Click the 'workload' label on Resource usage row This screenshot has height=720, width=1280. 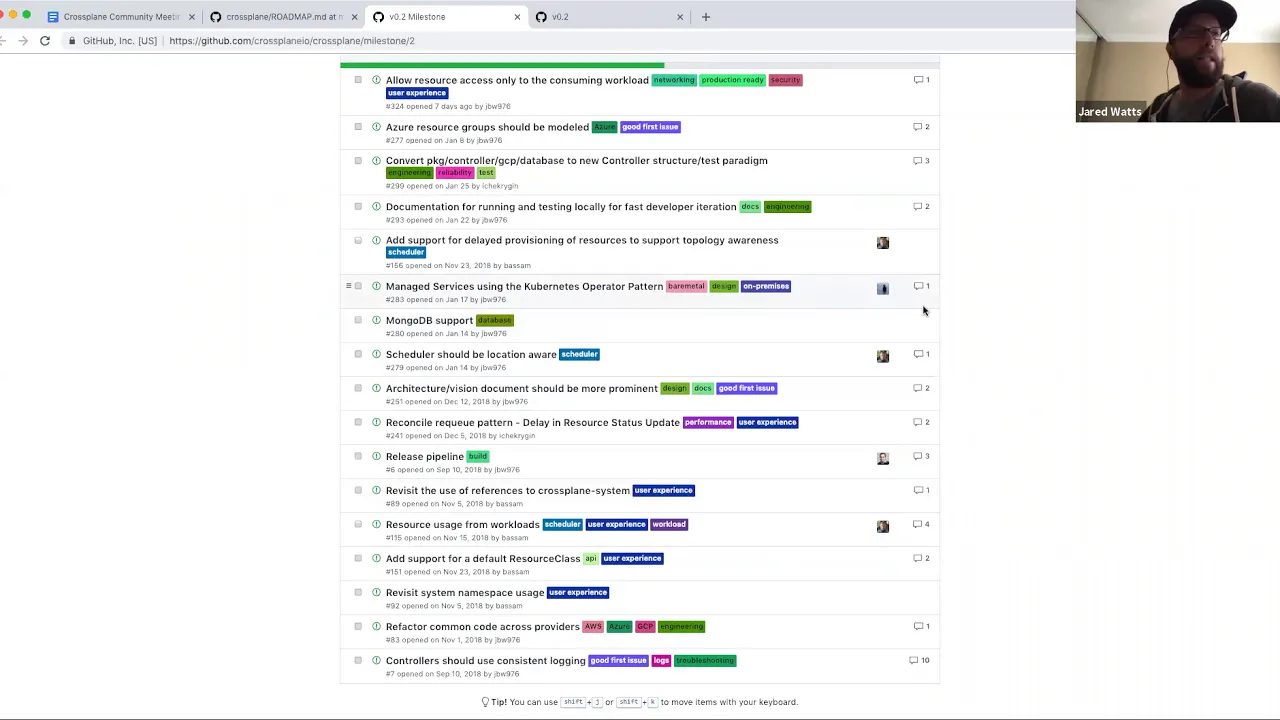tap(669, 524)
